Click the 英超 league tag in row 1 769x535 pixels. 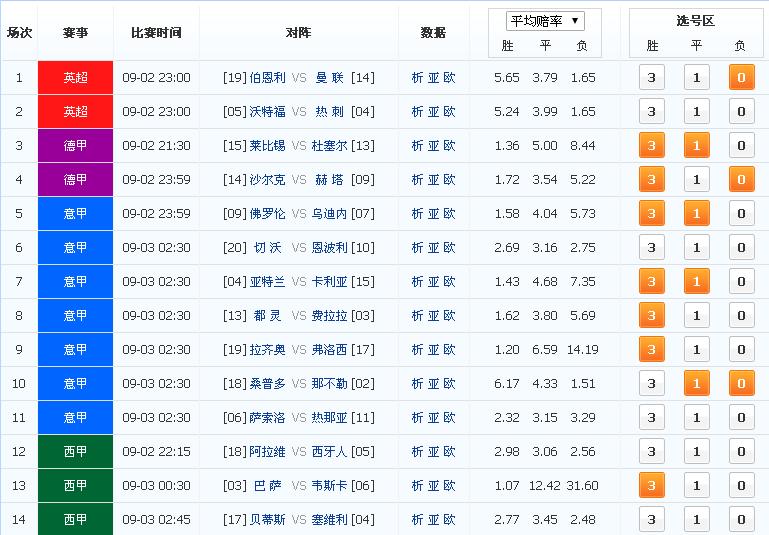(x=76, y=77)
